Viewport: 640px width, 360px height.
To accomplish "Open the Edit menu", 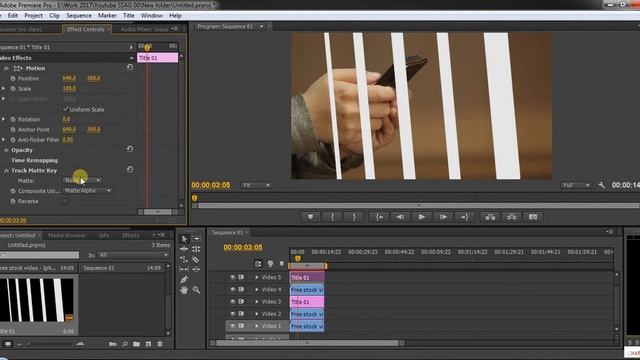I will (13, 16).
